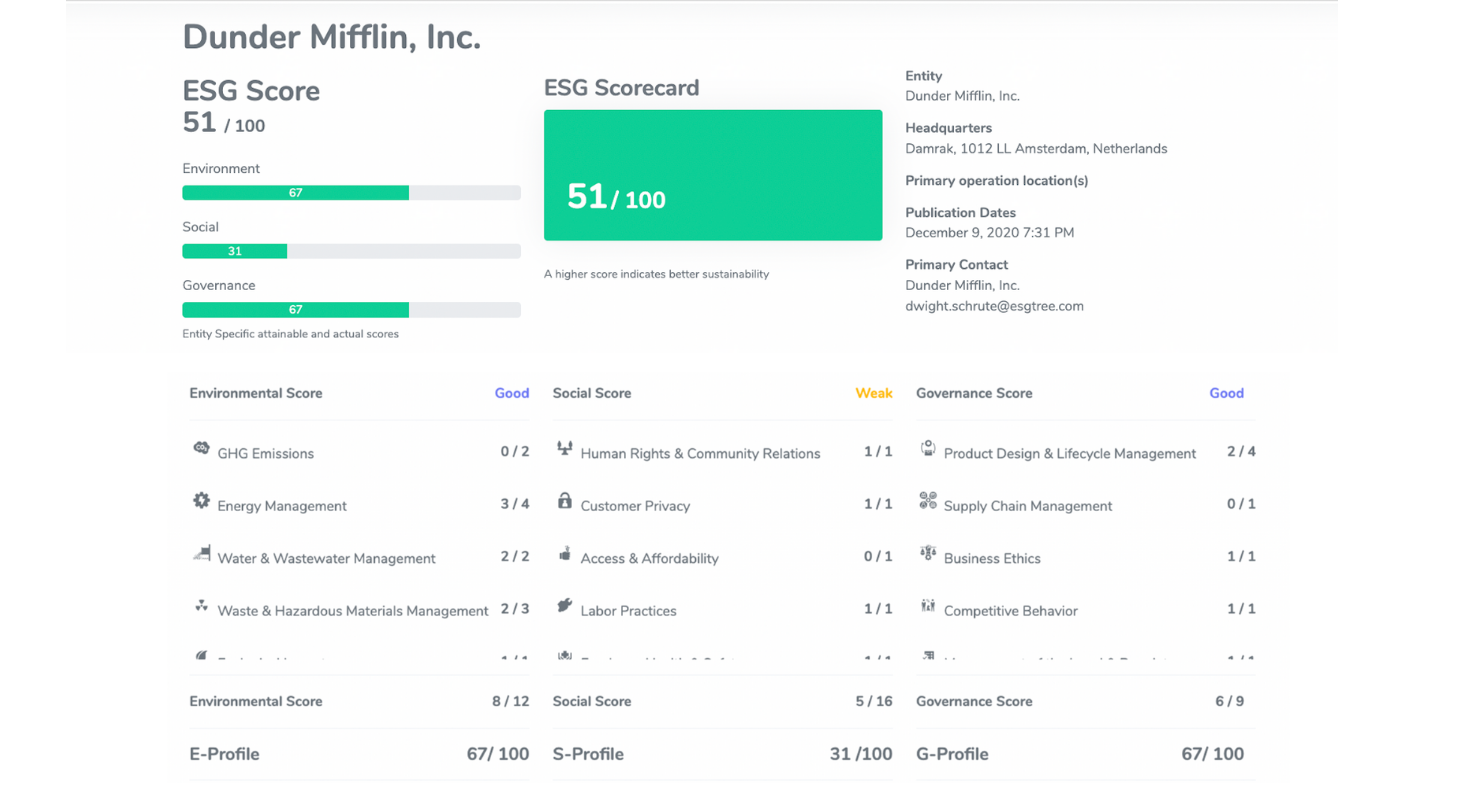Select the Governance Score column header

click(x=974, y=393)
